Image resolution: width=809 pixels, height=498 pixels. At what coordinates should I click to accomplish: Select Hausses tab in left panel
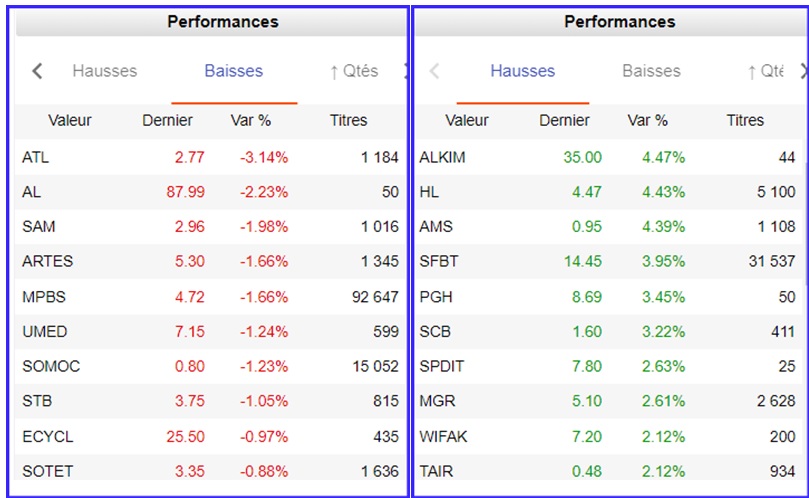pyautogui.click(x=105, y=71)
